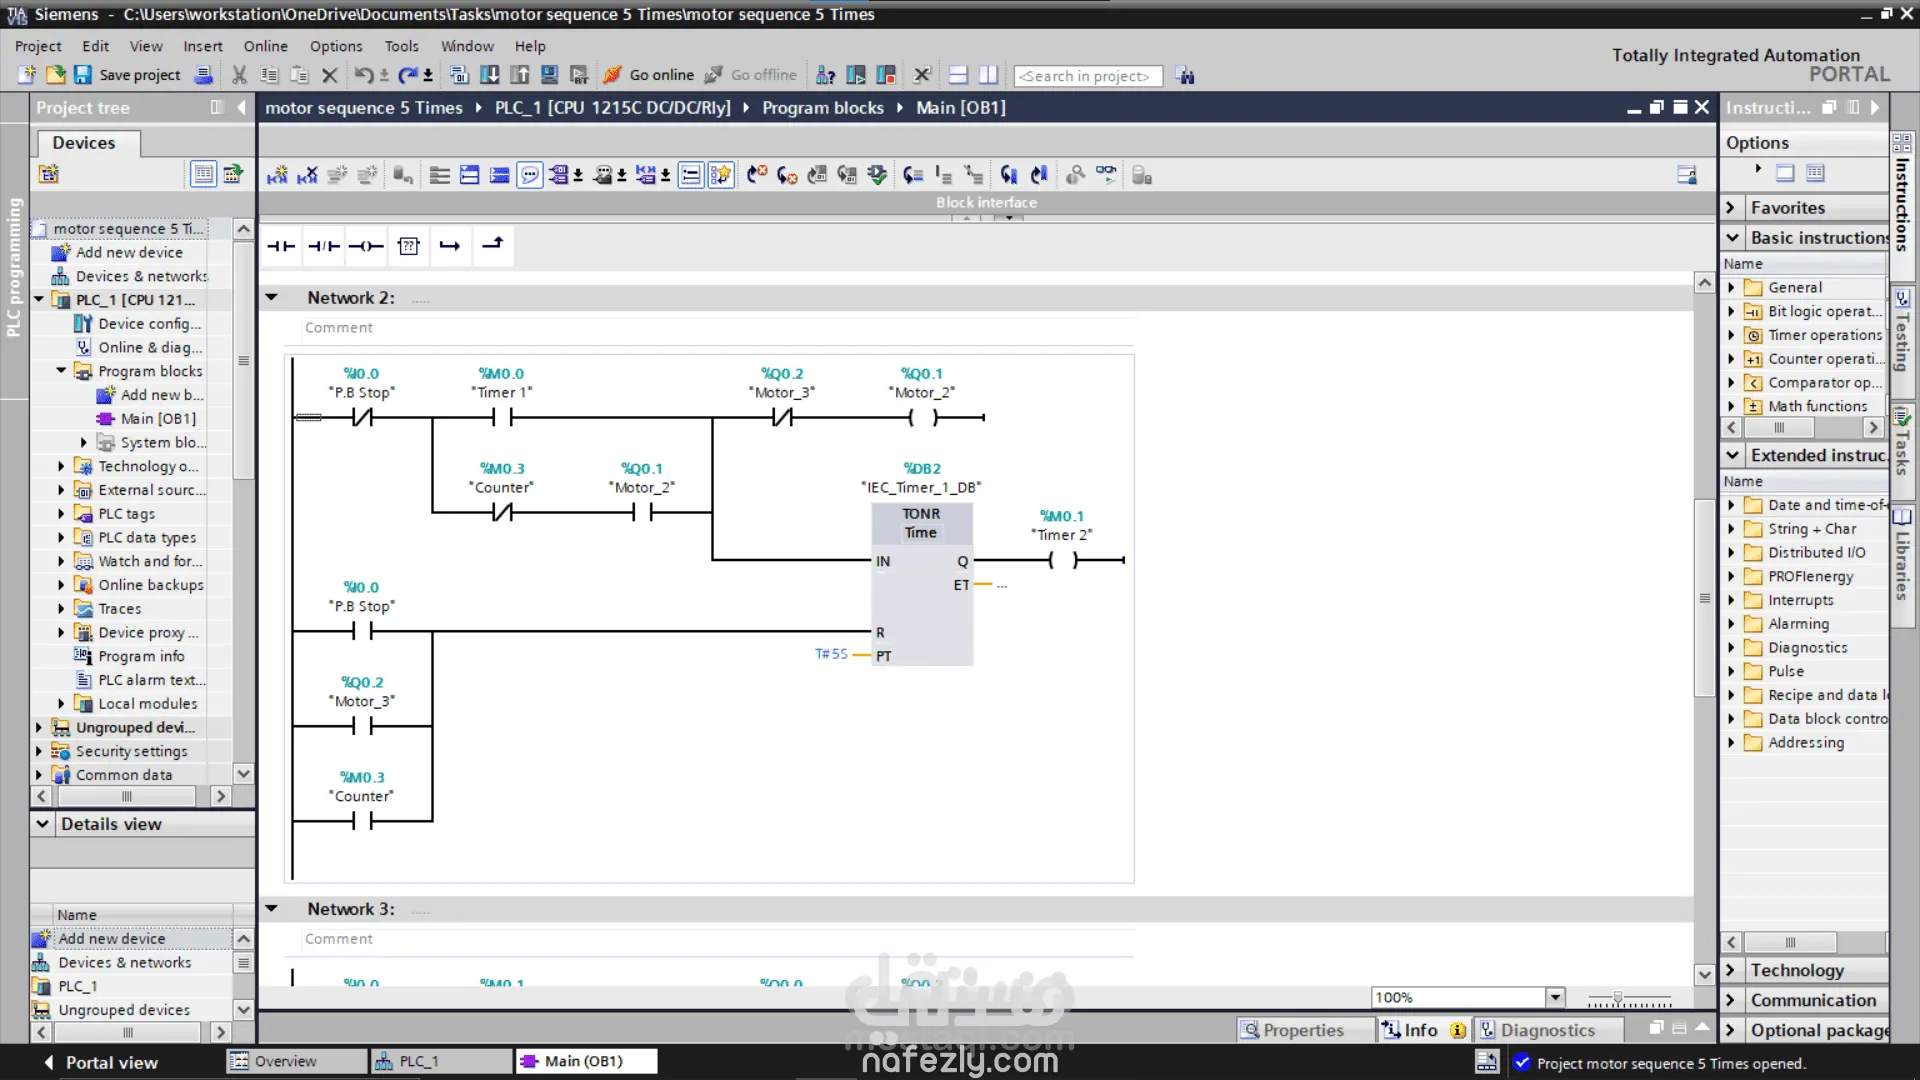1920x1080 pixels.
Task: Collapse Network 3
Action: (x=271, y=908)
